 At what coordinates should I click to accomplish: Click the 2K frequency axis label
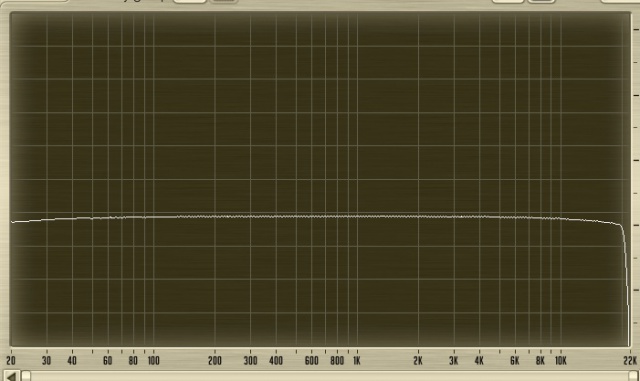click(418, 361)
